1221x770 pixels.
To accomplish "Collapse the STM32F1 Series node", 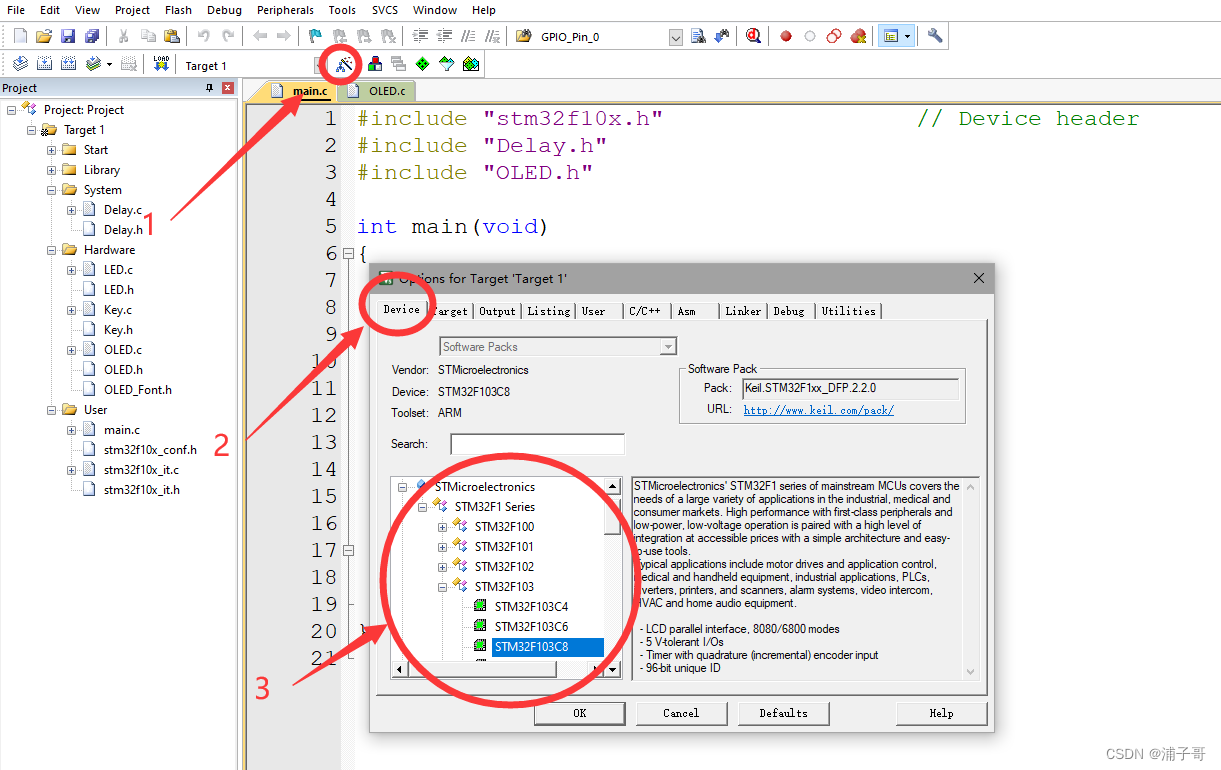I will (x=422, y=507).
